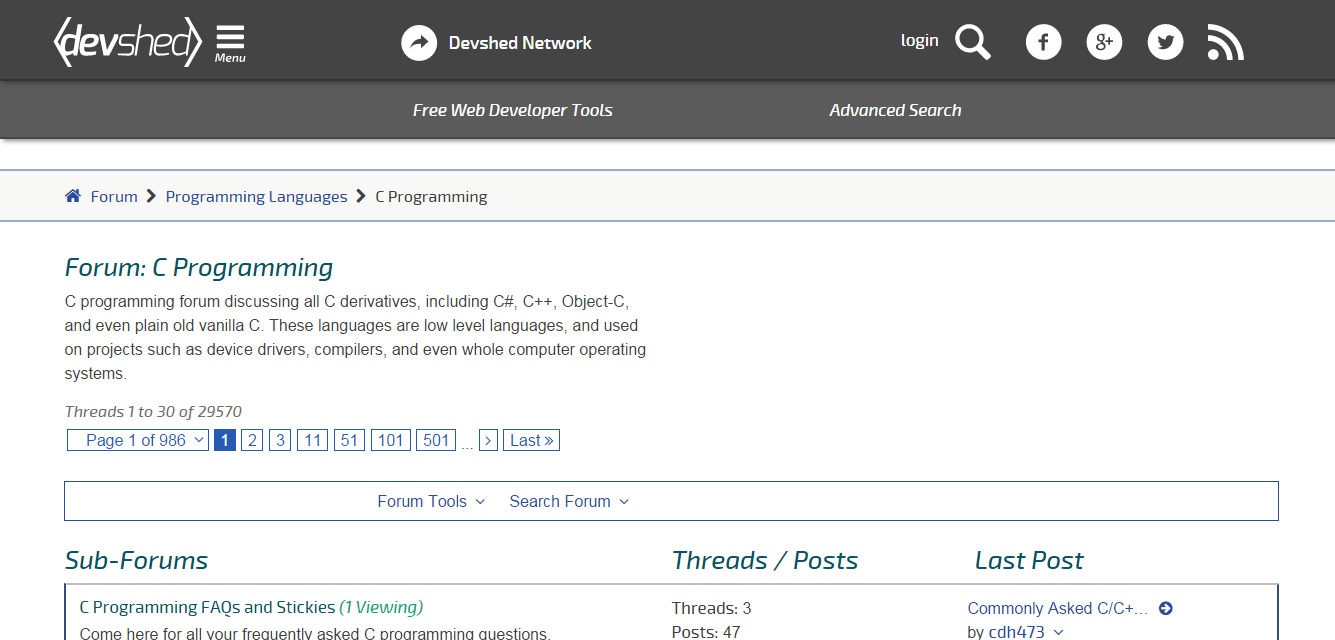Jump to page 101
Image resolution: width=1335 pixels, height=640 pixels.
[x=391, y=440]
